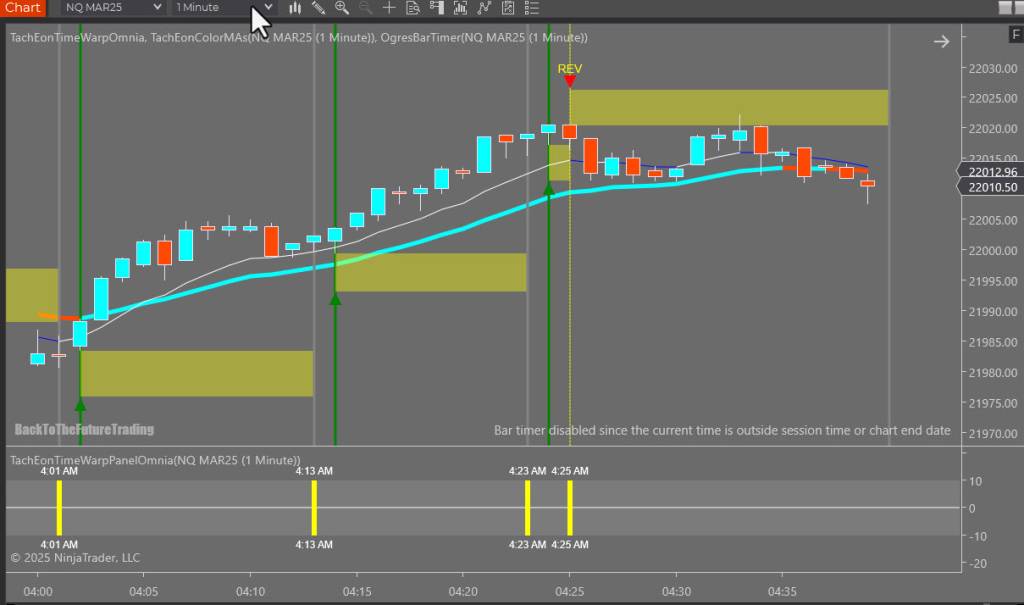Open the bar type candlestick style menu
The height and width of the screenshot is (605, 1024).
tap(295, 8)
